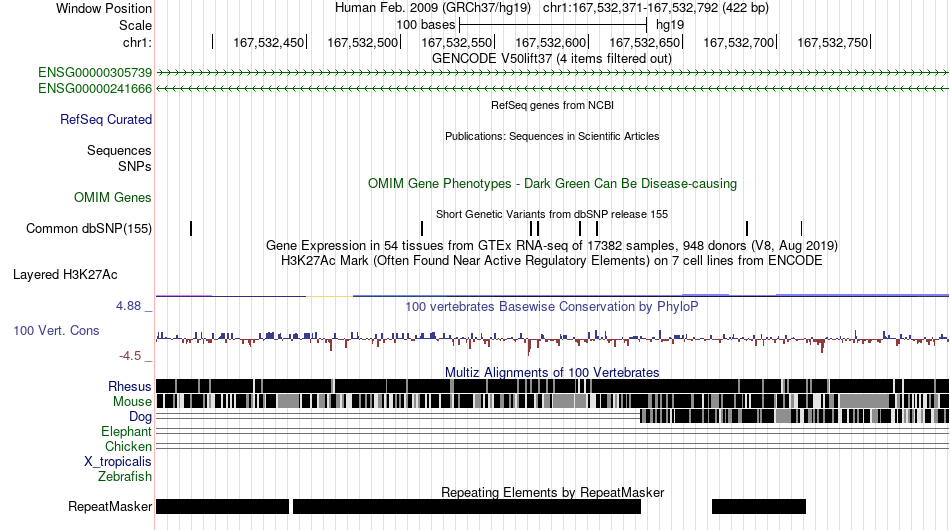Click the Mouse alignment row

point(553,401)
